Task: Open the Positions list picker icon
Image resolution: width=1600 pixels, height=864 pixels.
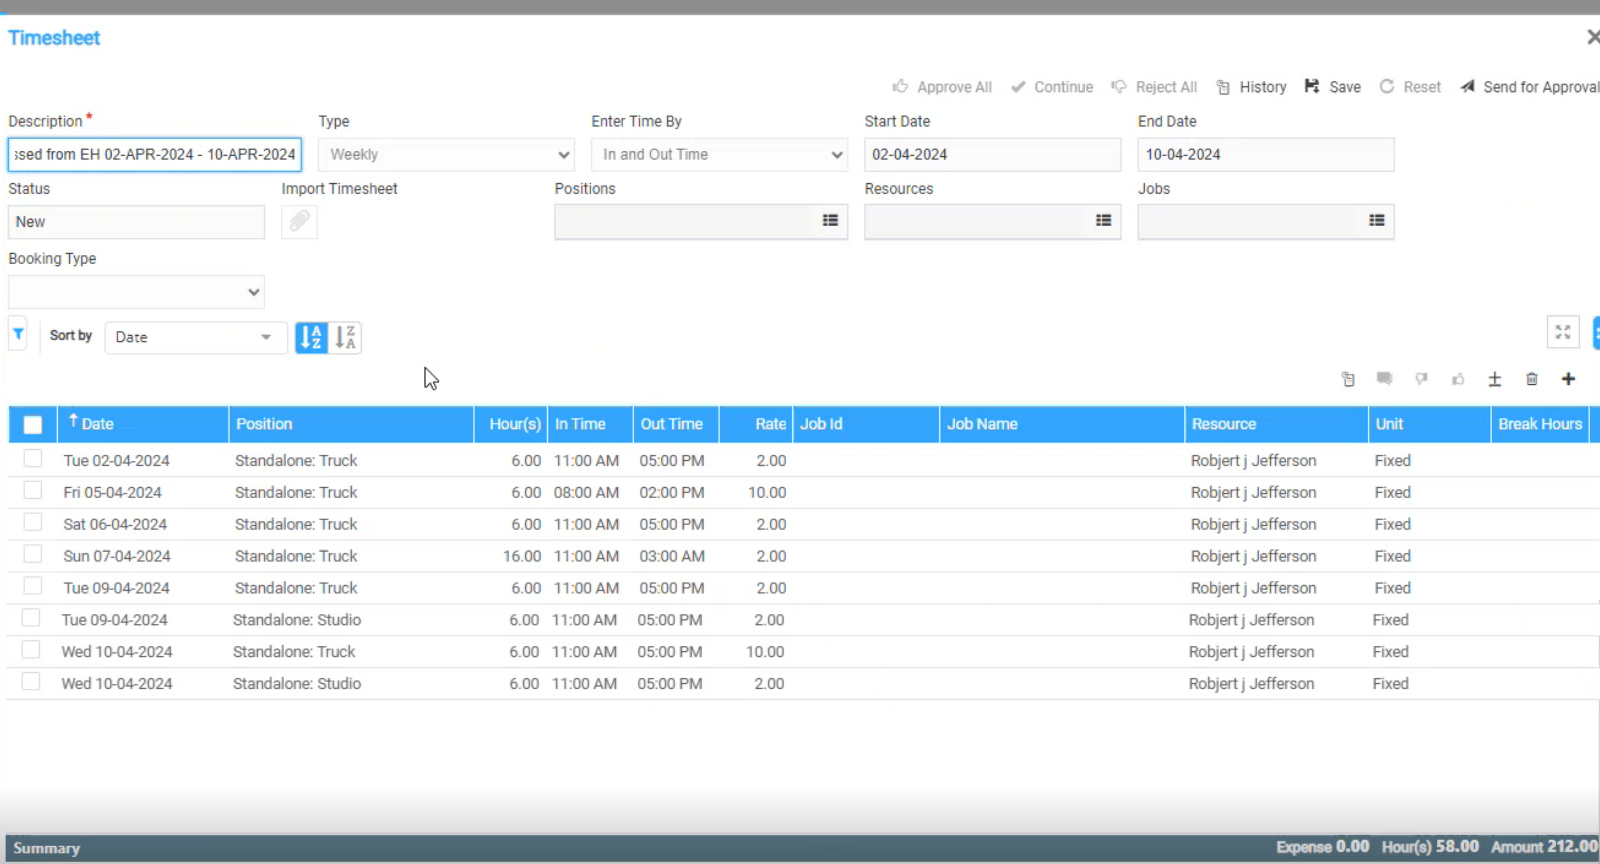Action: (830, 221)
